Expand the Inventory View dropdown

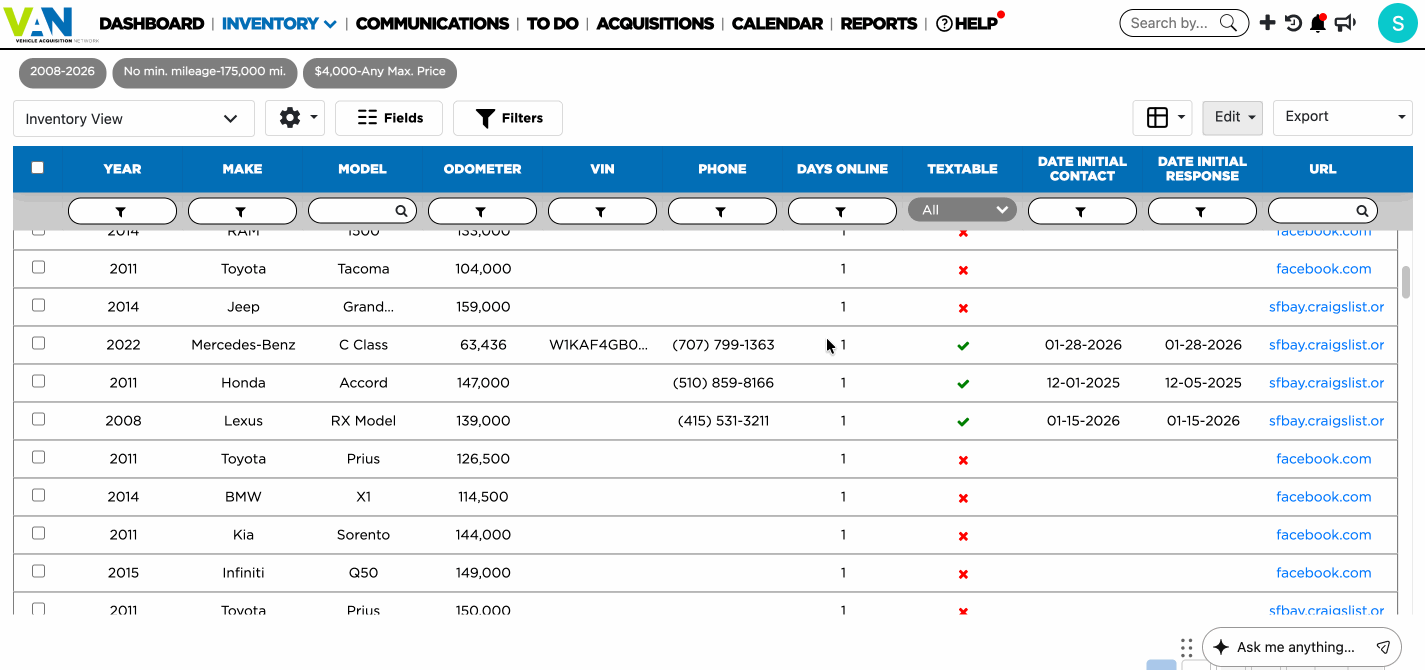133,118
